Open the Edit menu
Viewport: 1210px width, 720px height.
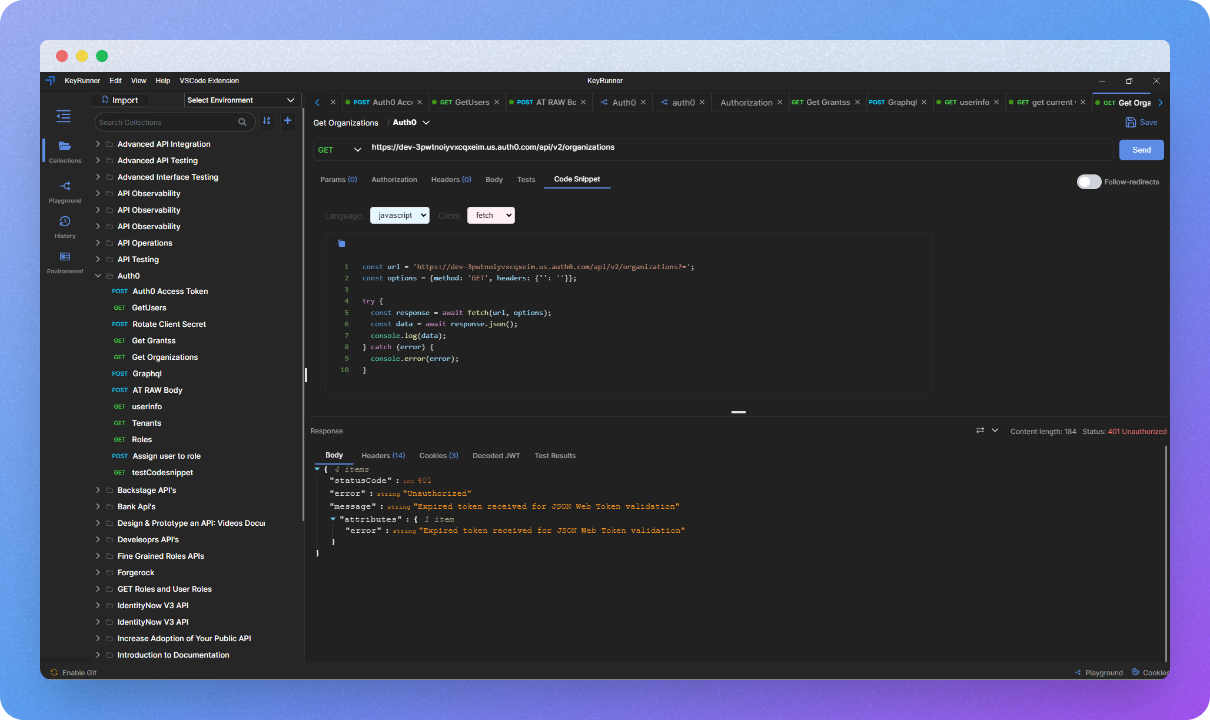pyautogui.click(x=116, y=80)
